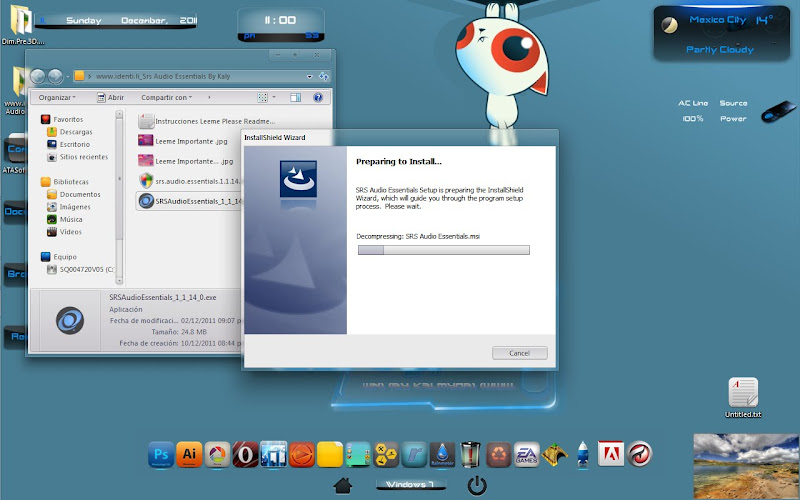Open the red battery trash can dock icon
800x500 pixels.
[x=470, y=454]
